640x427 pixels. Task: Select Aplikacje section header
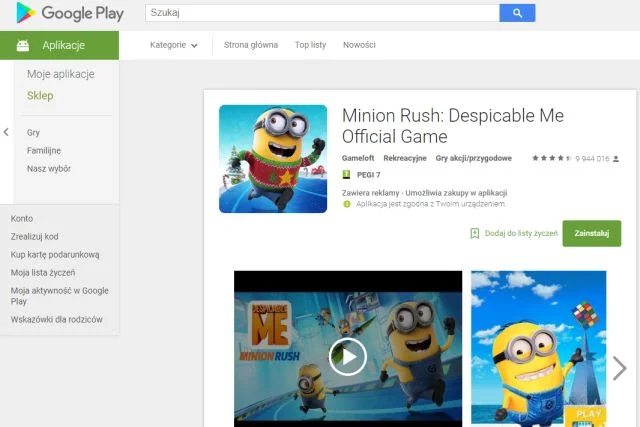tap(60, 45)
